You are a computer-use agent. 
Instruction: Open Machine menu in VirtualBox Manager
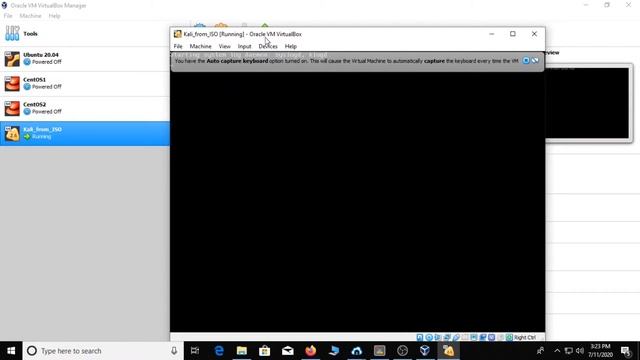(x=30, y=16)
